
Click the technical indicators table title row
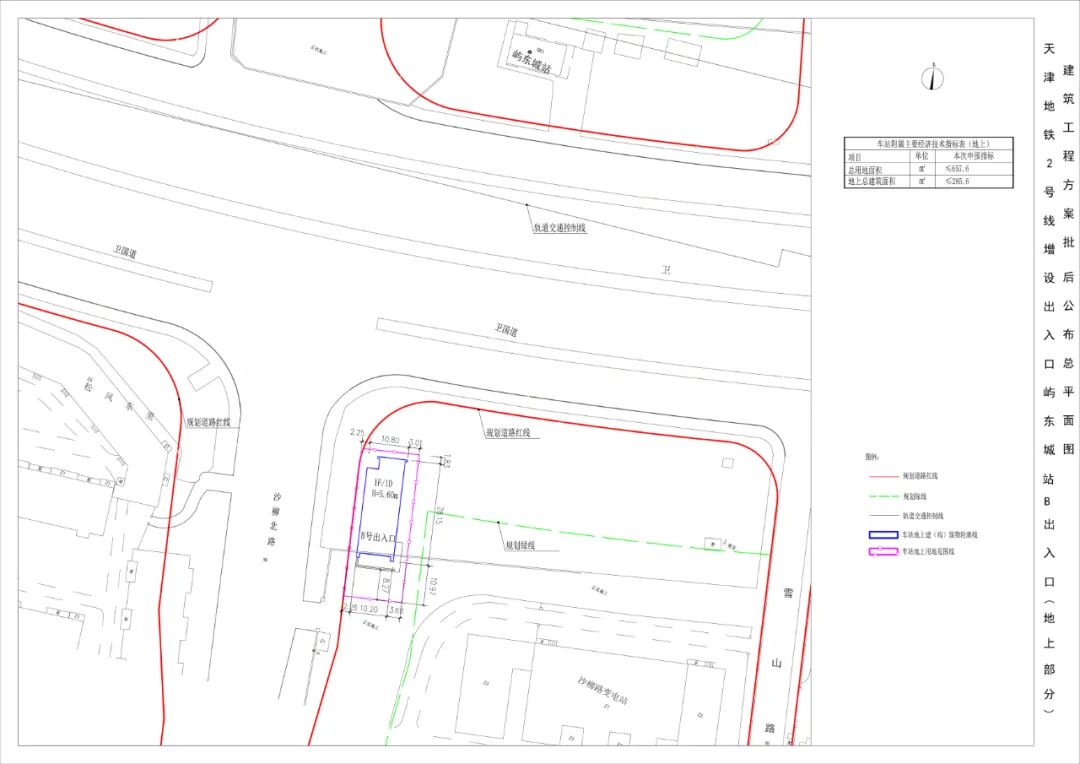point(927,144)
